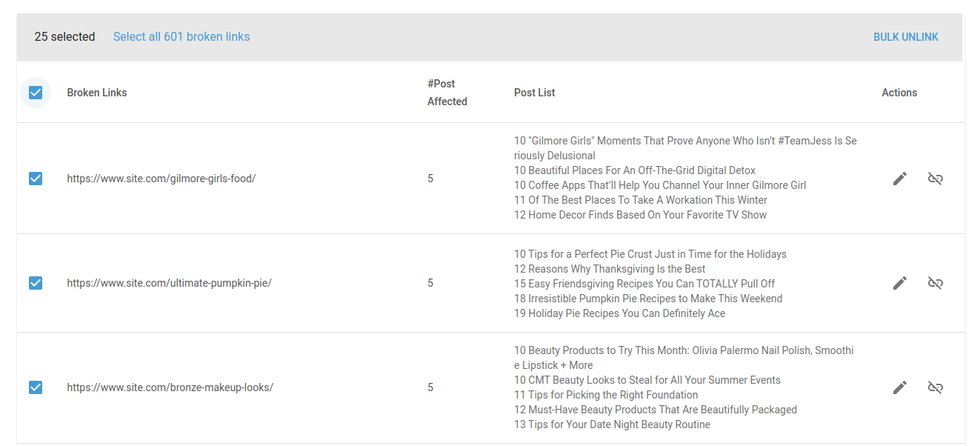Edit the ultimate-pumpkin-pie broken link

[x=900, y=283]
